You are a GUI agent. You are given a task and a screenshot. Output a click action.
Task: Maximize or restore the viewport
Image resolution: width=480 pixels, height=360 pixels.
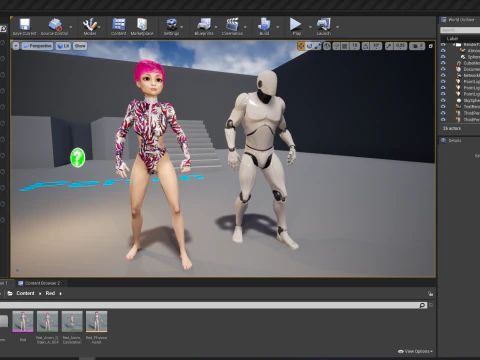(431, 46)
